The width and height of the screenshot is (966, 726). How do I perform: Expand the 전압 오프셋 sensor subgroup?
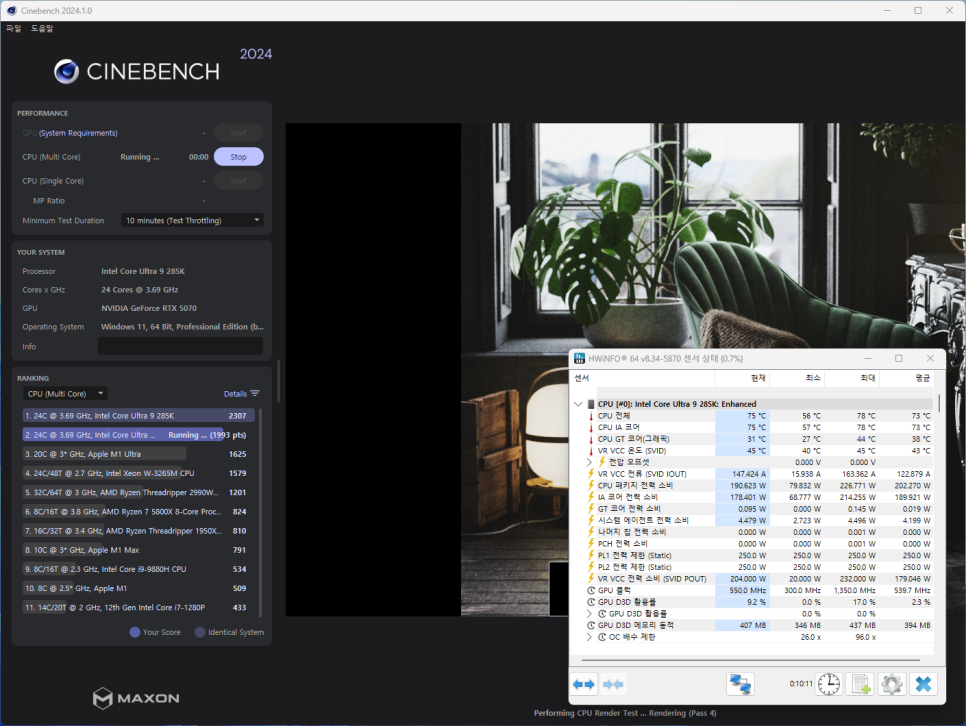(x=590, y=462)
